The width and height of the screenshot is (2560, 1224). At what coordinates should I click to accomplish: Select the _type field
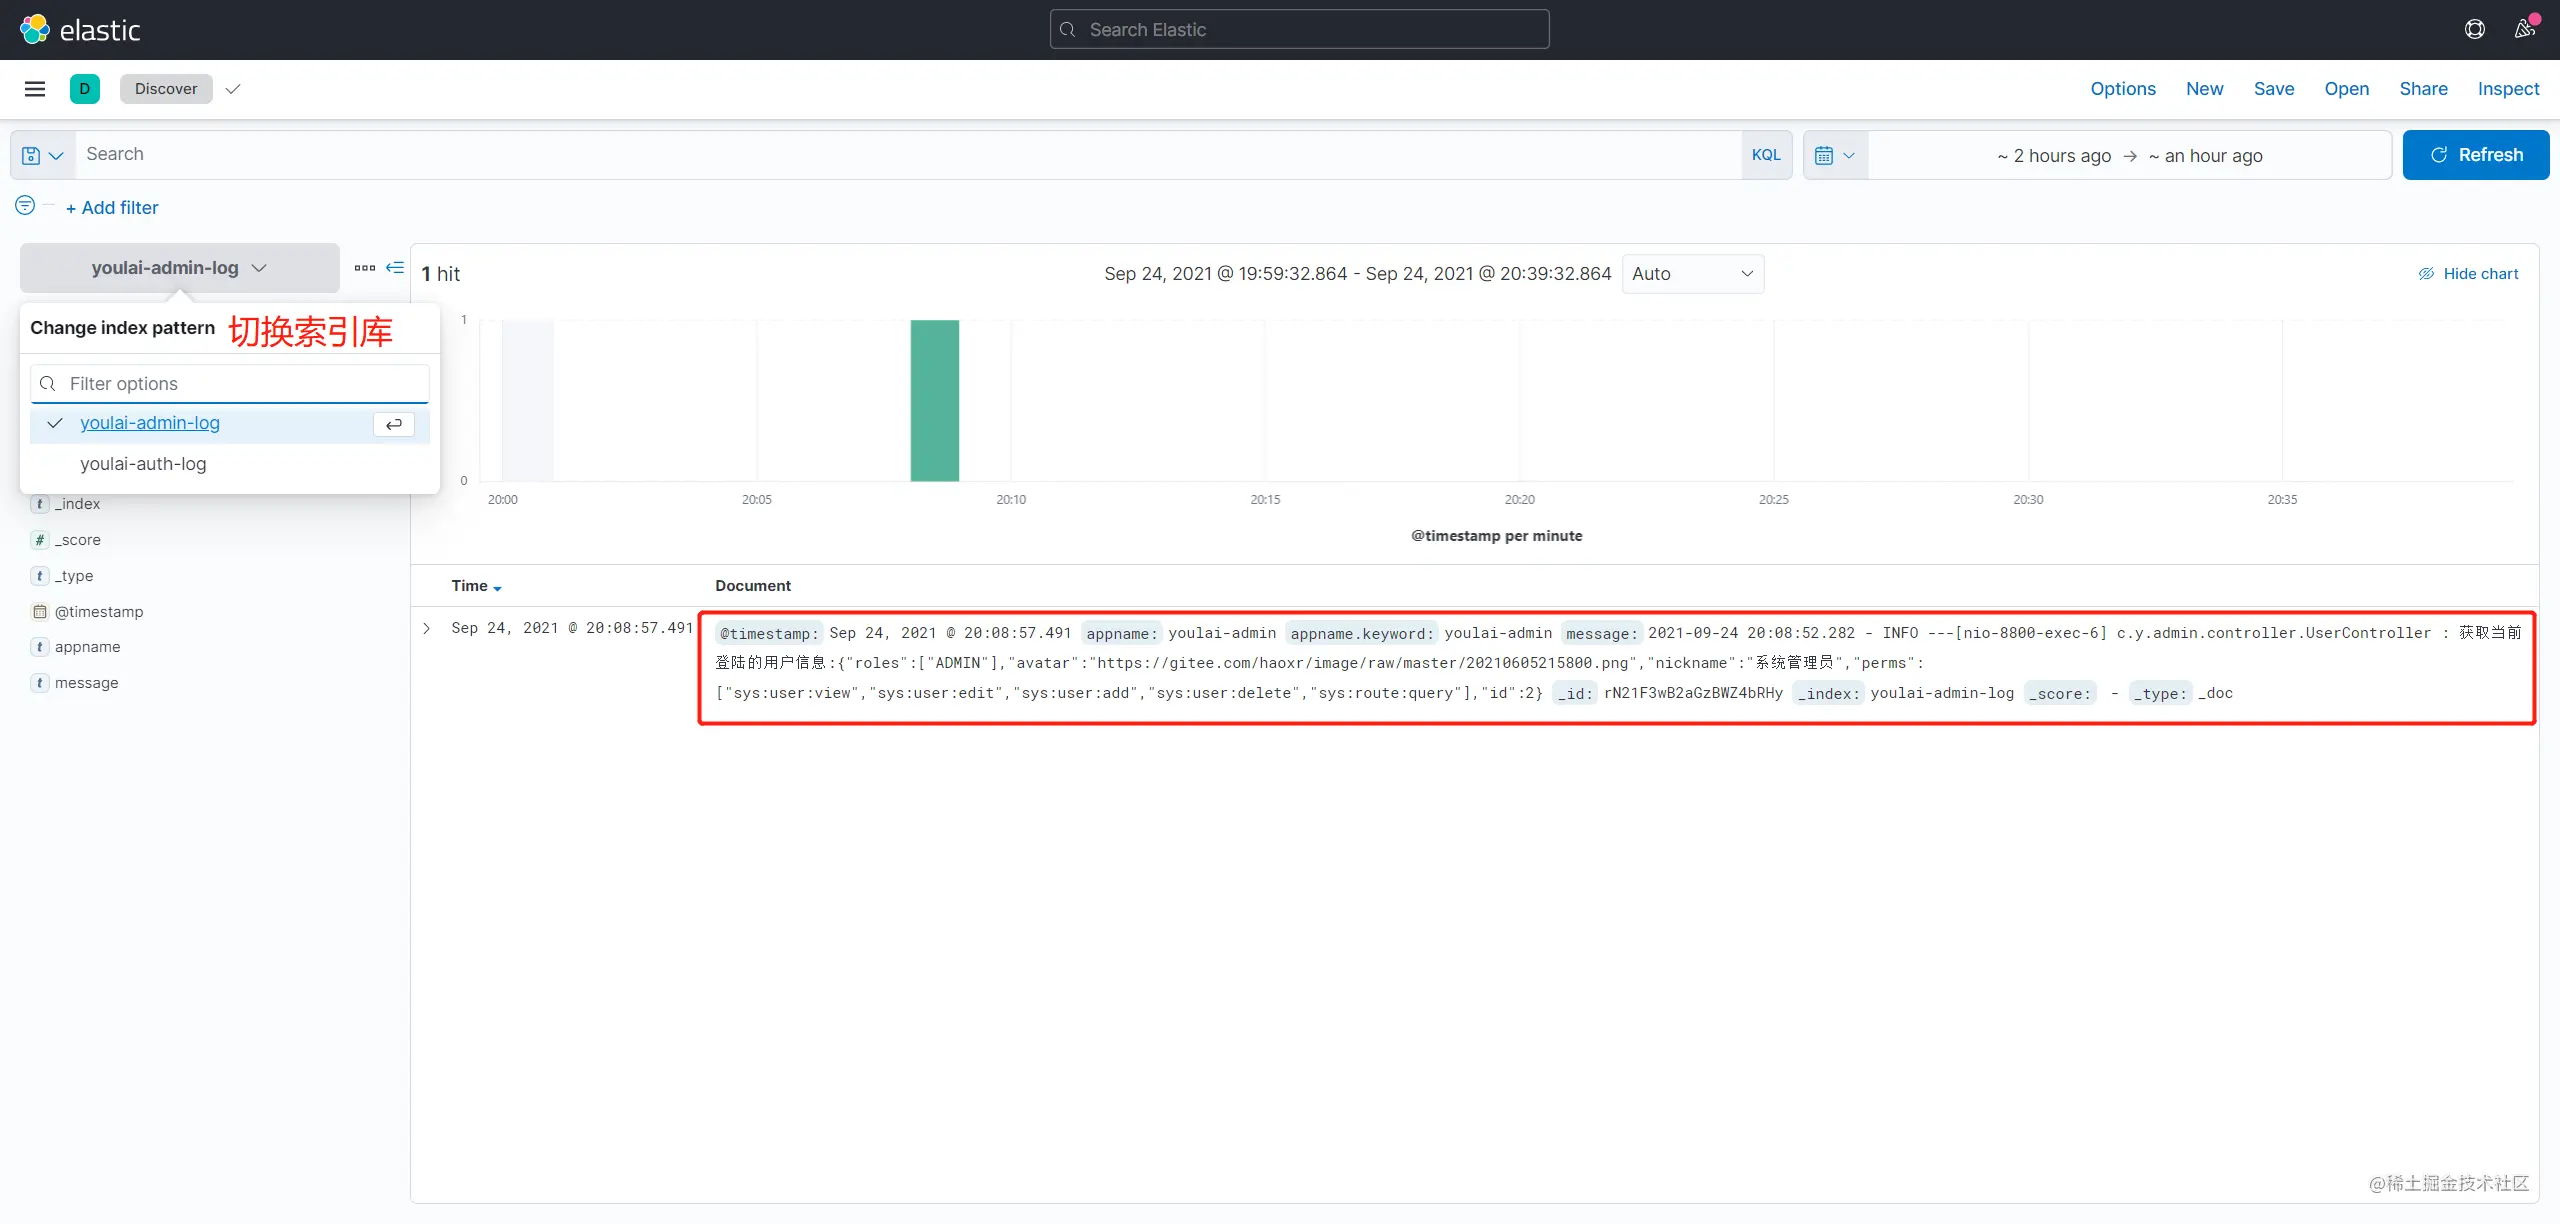74,576
